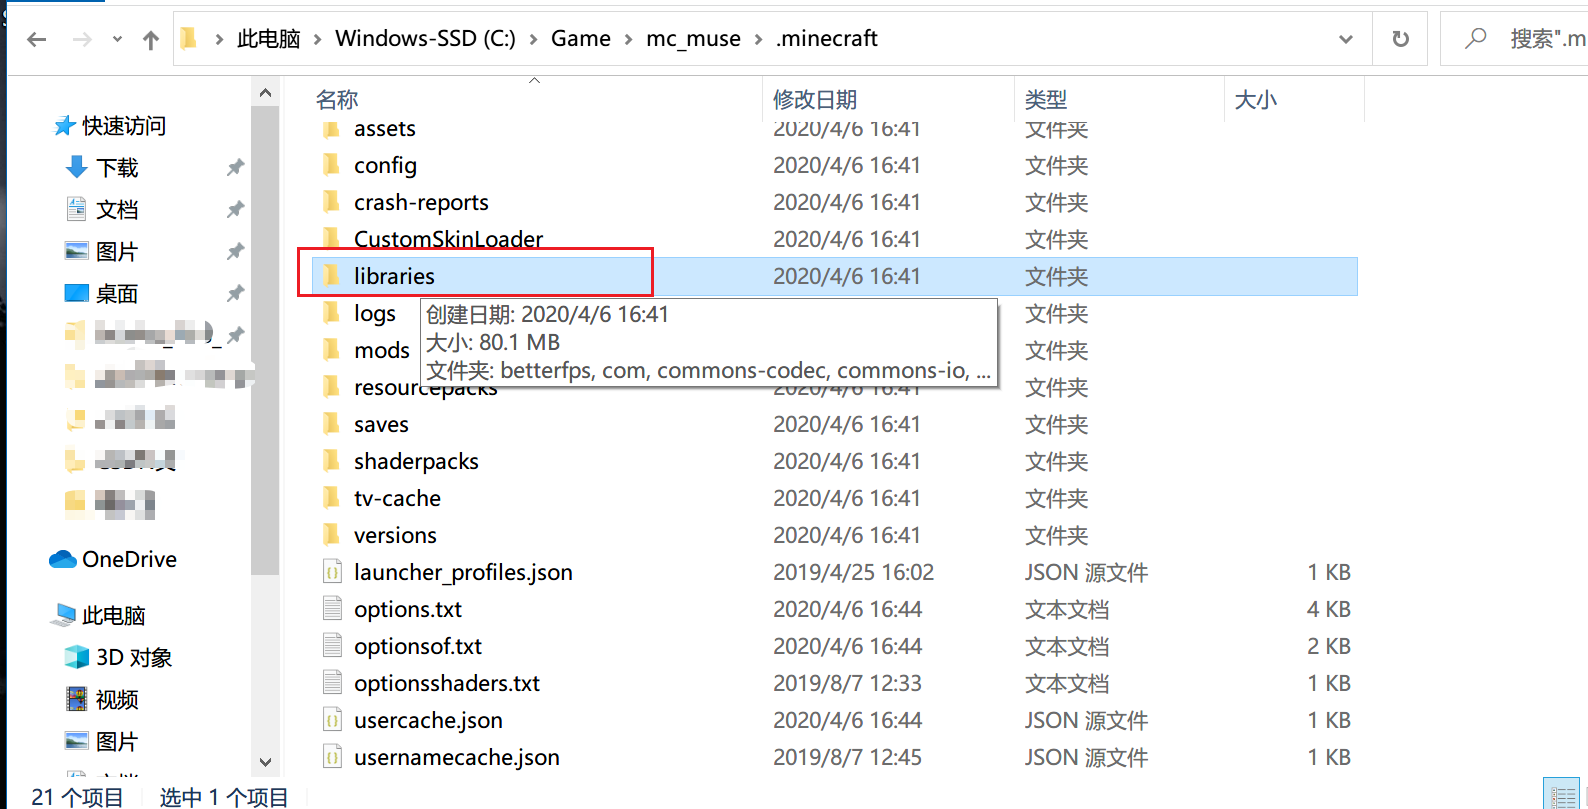Select the config folder icon

click(332, 164)
